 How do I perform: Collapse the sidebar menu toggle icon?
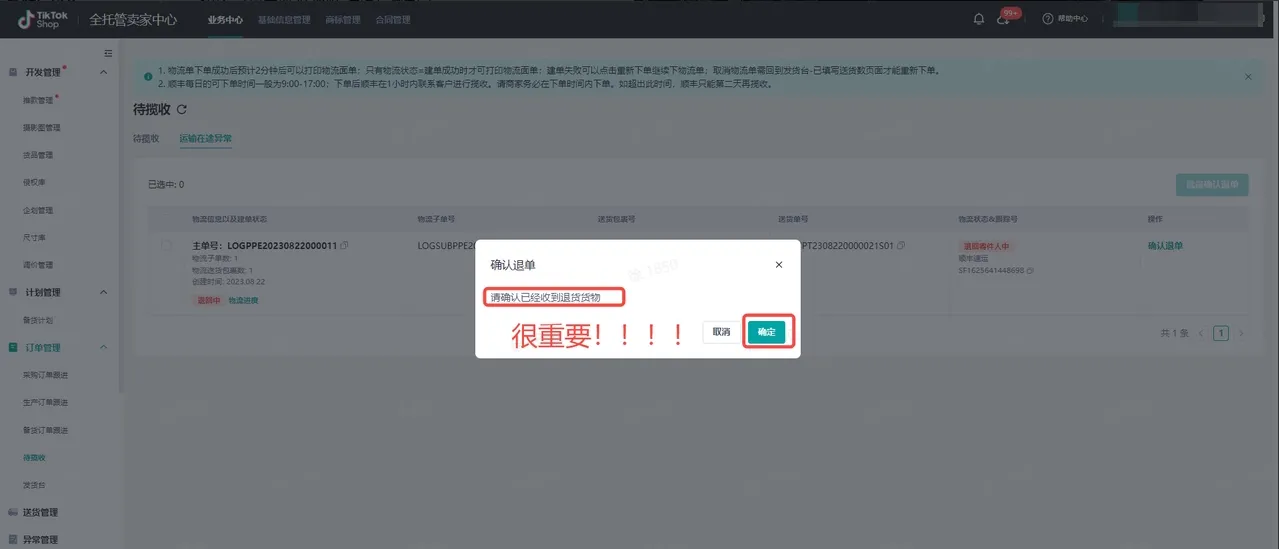108,53
